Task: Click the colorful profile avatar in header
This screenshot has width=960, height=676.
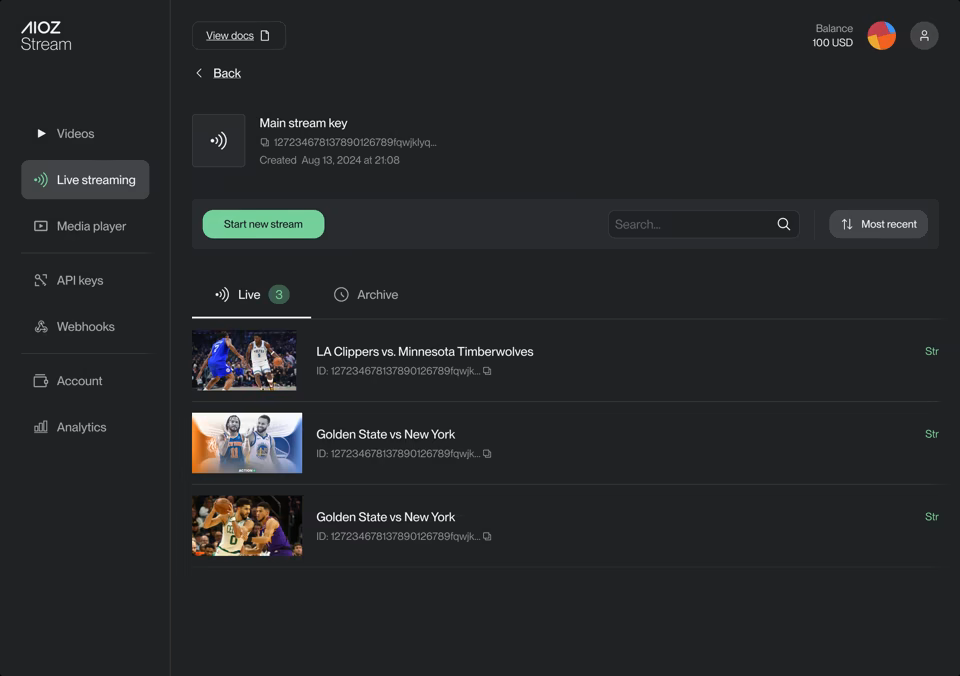Action: [882, 36]
